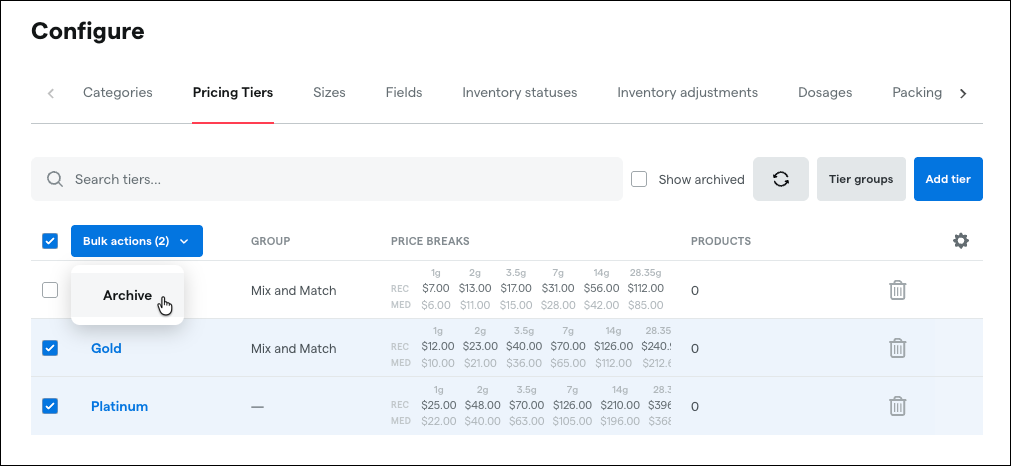Open the Packing tab
This screenshot has height=466, width=1011.
(x=917, y=93)
